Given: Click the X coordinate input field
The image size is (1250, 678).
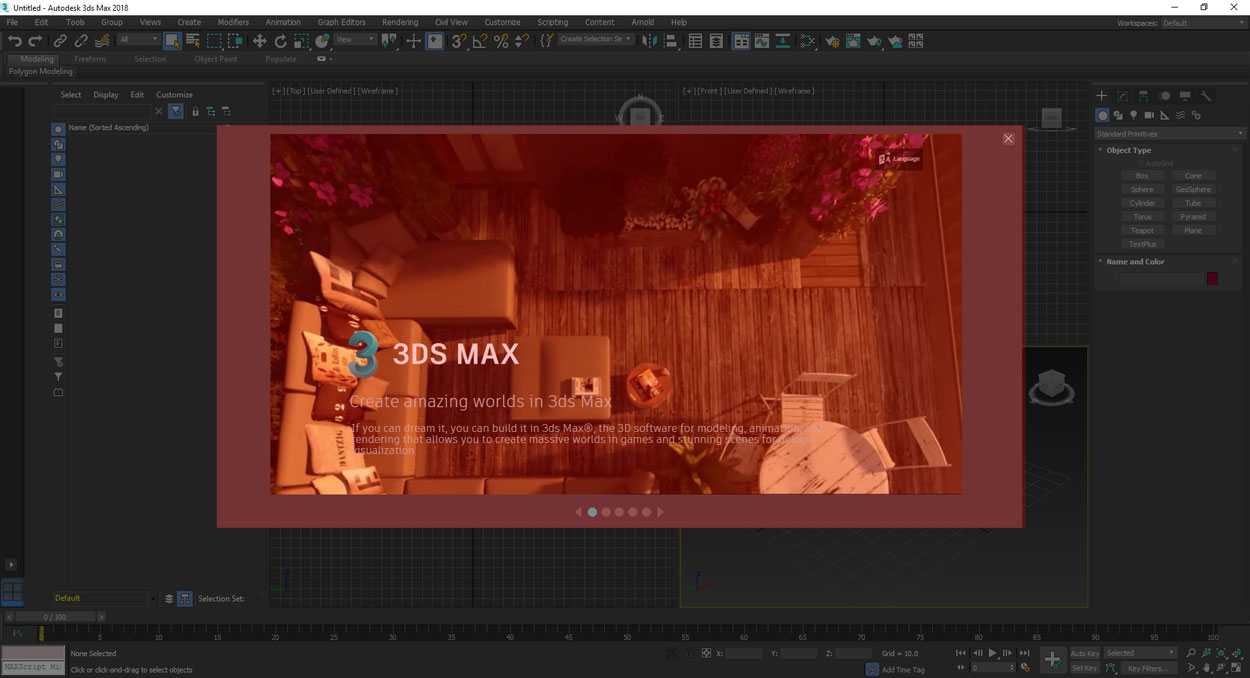Looking at the screenshot, I should coord(743,653).
